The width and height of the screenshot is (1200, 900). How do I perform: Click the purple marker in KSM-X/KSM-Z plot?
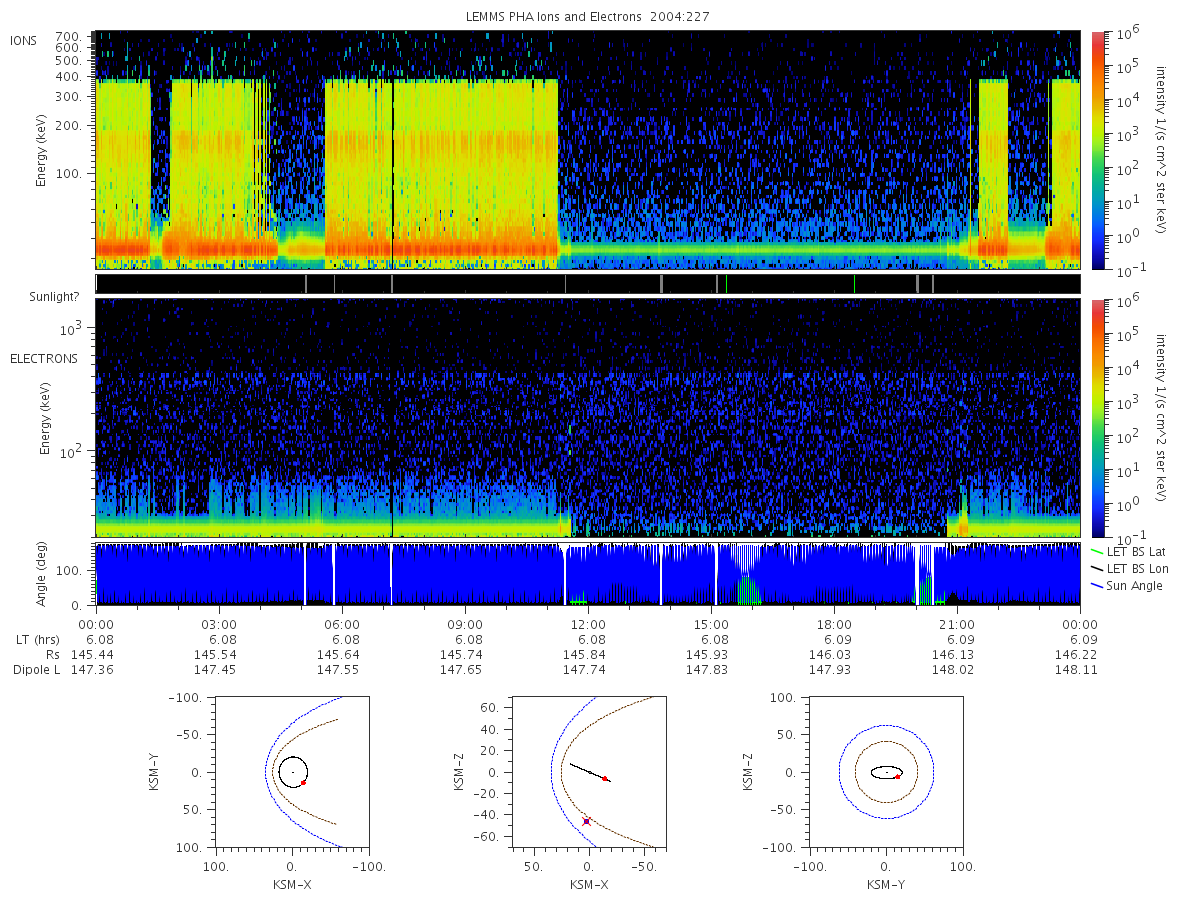pos(587,821)
